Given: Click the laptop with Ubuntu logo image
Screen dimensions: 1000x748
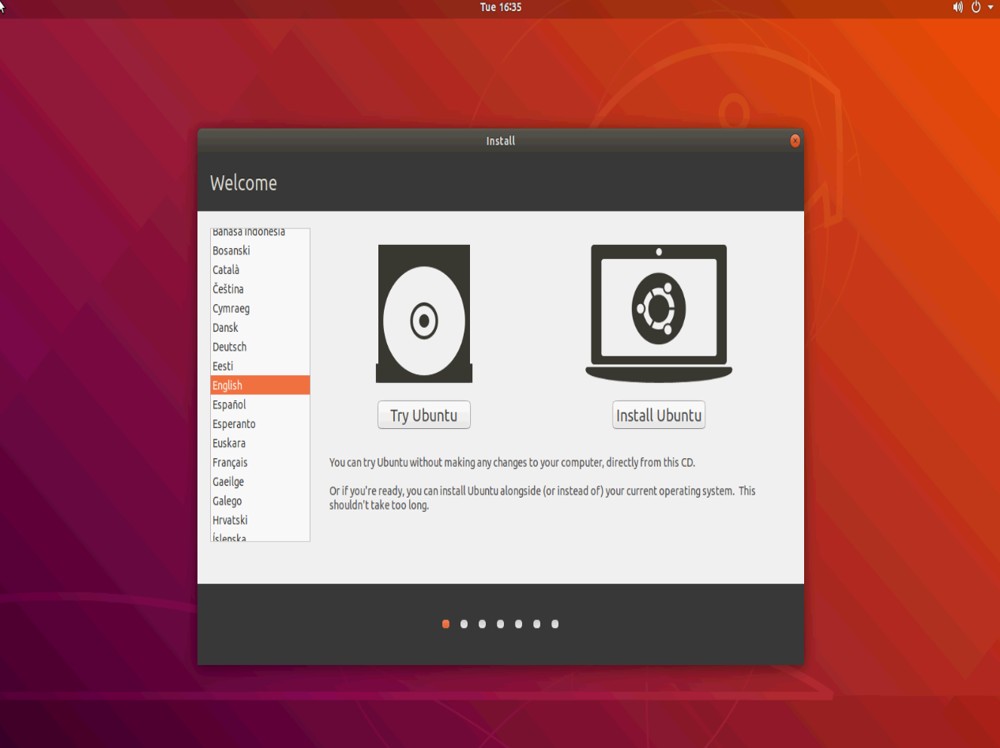Looking at the screenshot, I should click(659, 313).
